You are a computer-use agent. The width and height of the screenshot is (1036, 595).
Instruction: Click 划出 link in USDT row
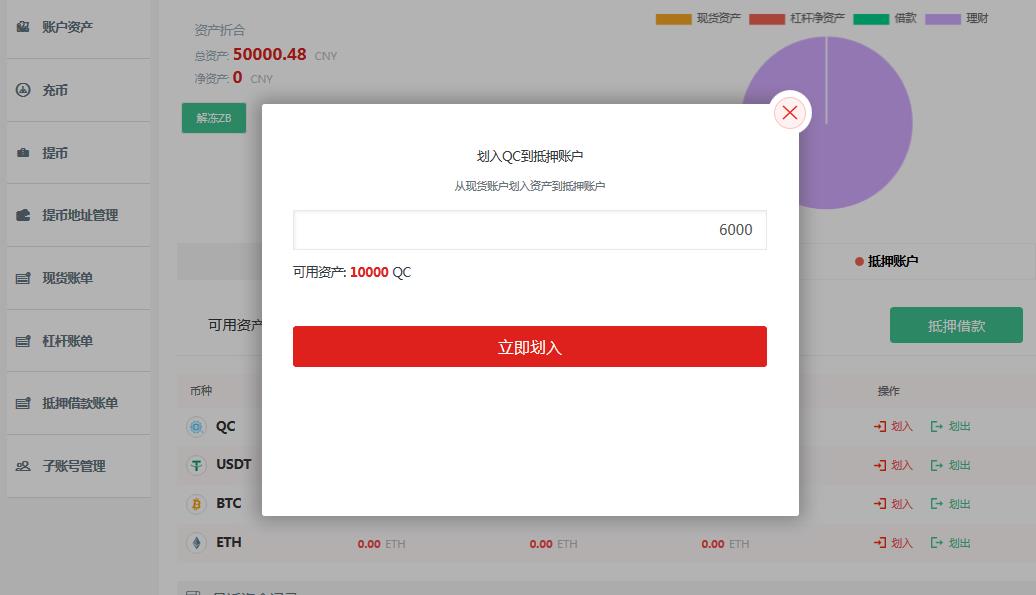tap(950, 466)
